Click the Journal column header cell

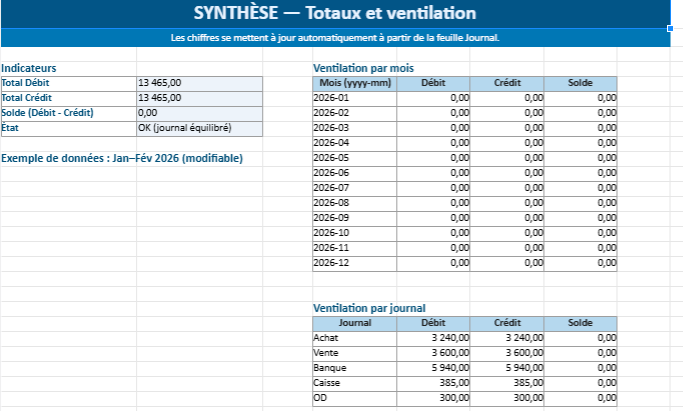click(354, 323)
